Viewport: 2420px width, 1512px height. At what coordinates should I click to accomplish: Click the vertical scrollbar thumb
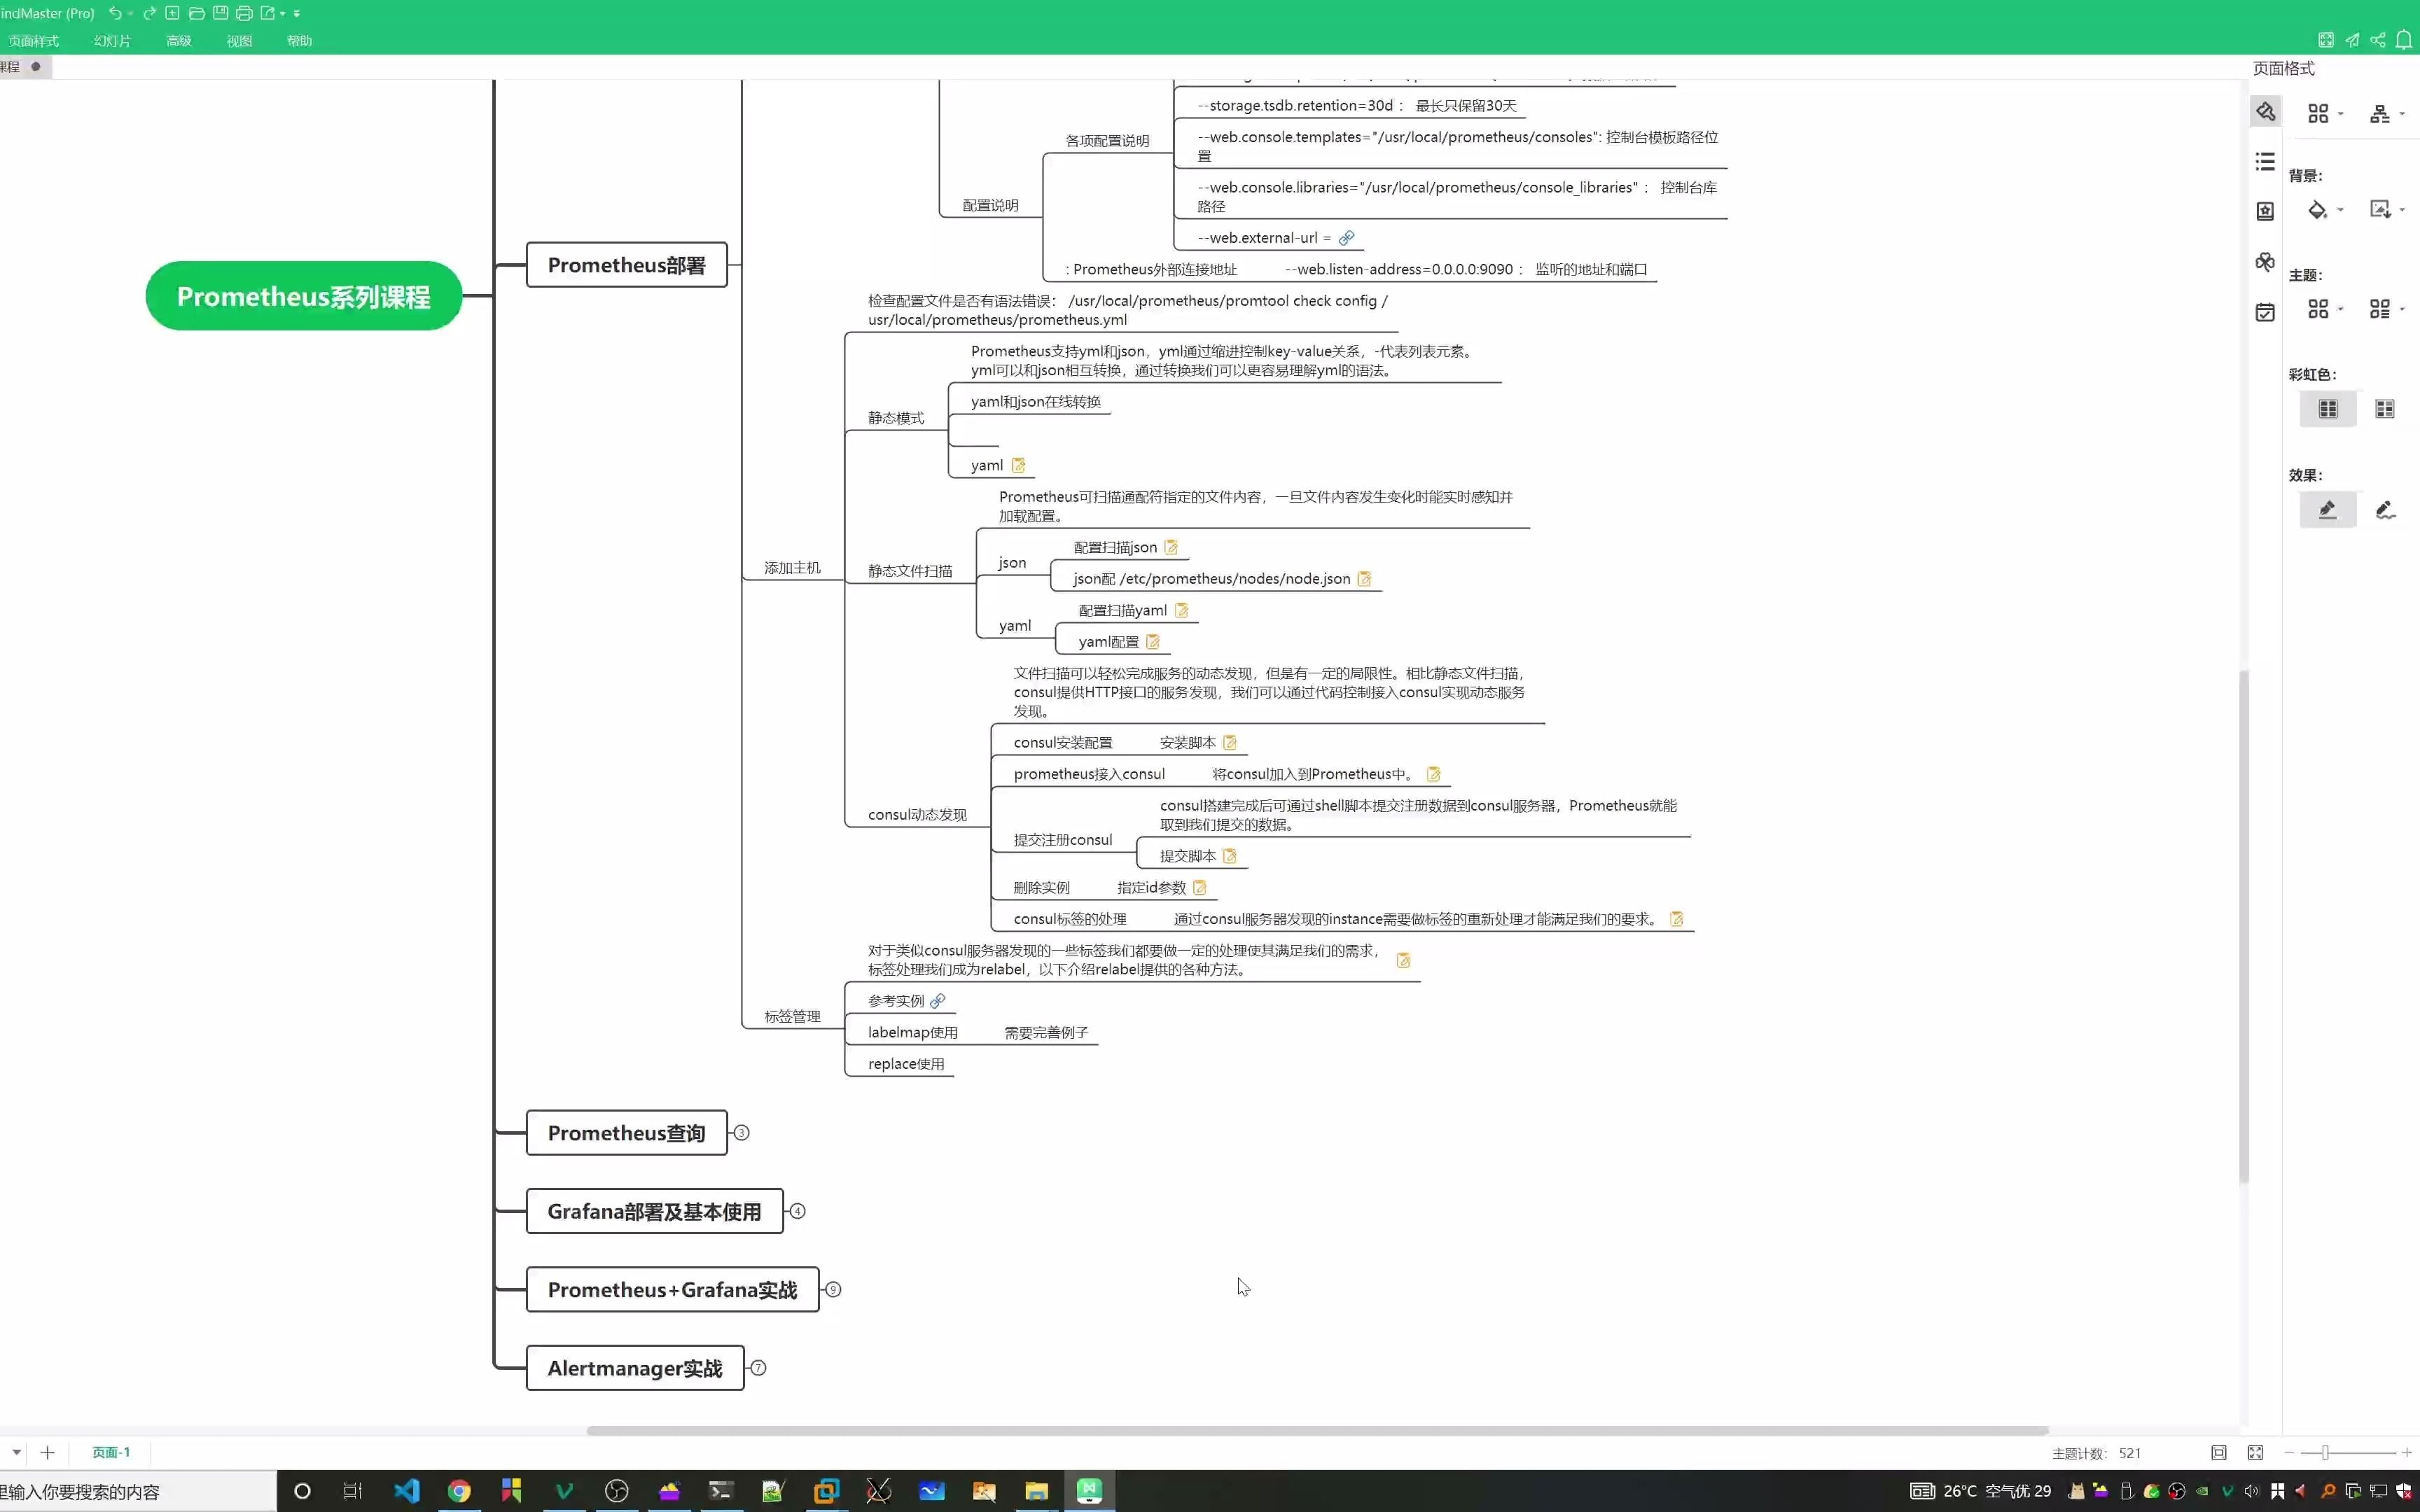[x=2244, y=927]
